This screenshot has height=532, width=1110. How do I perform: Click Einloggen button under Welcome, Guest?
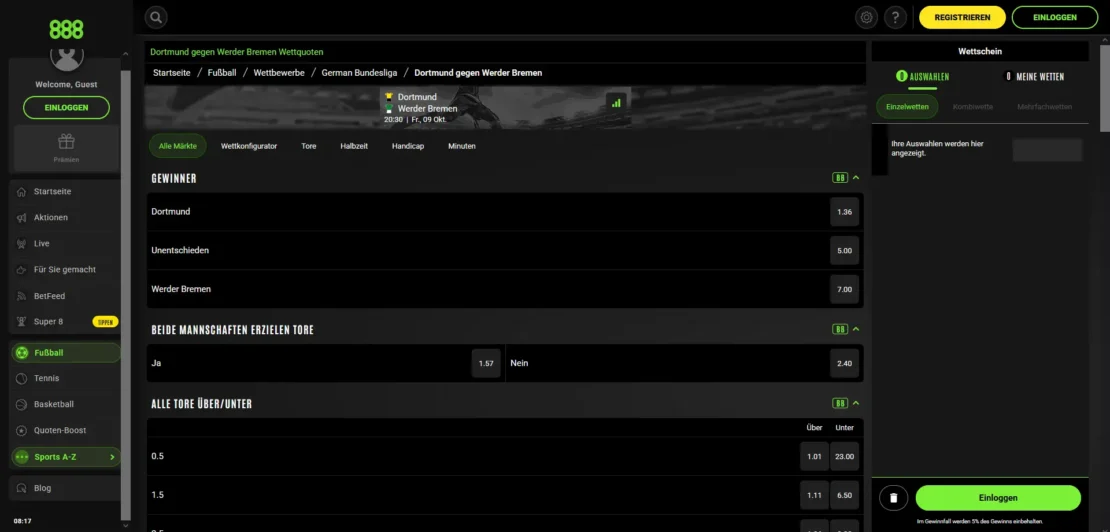coord(67,108)
